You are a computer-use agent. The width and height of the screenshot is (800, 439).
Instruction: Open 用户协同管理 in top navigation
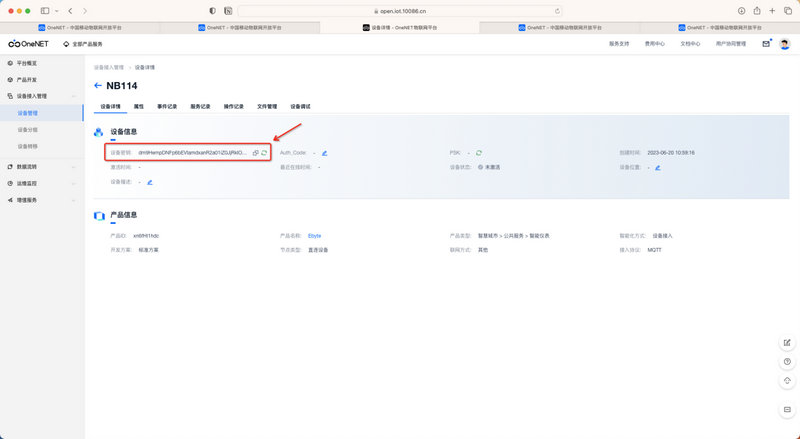[x=731, y=44]
